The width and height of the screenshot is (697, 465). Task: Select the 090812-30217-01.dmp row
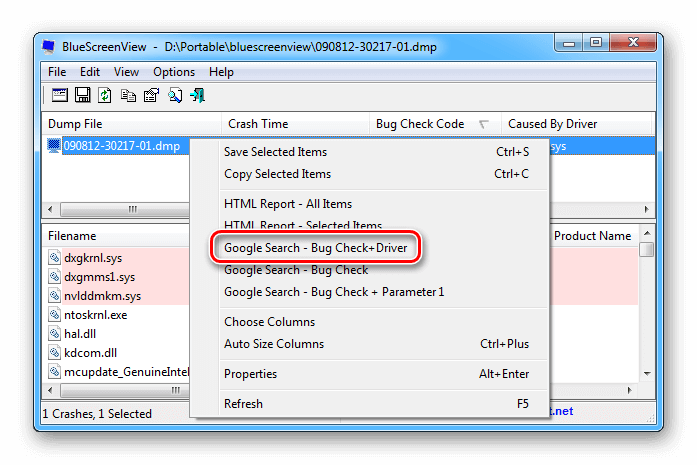point(121,146)
